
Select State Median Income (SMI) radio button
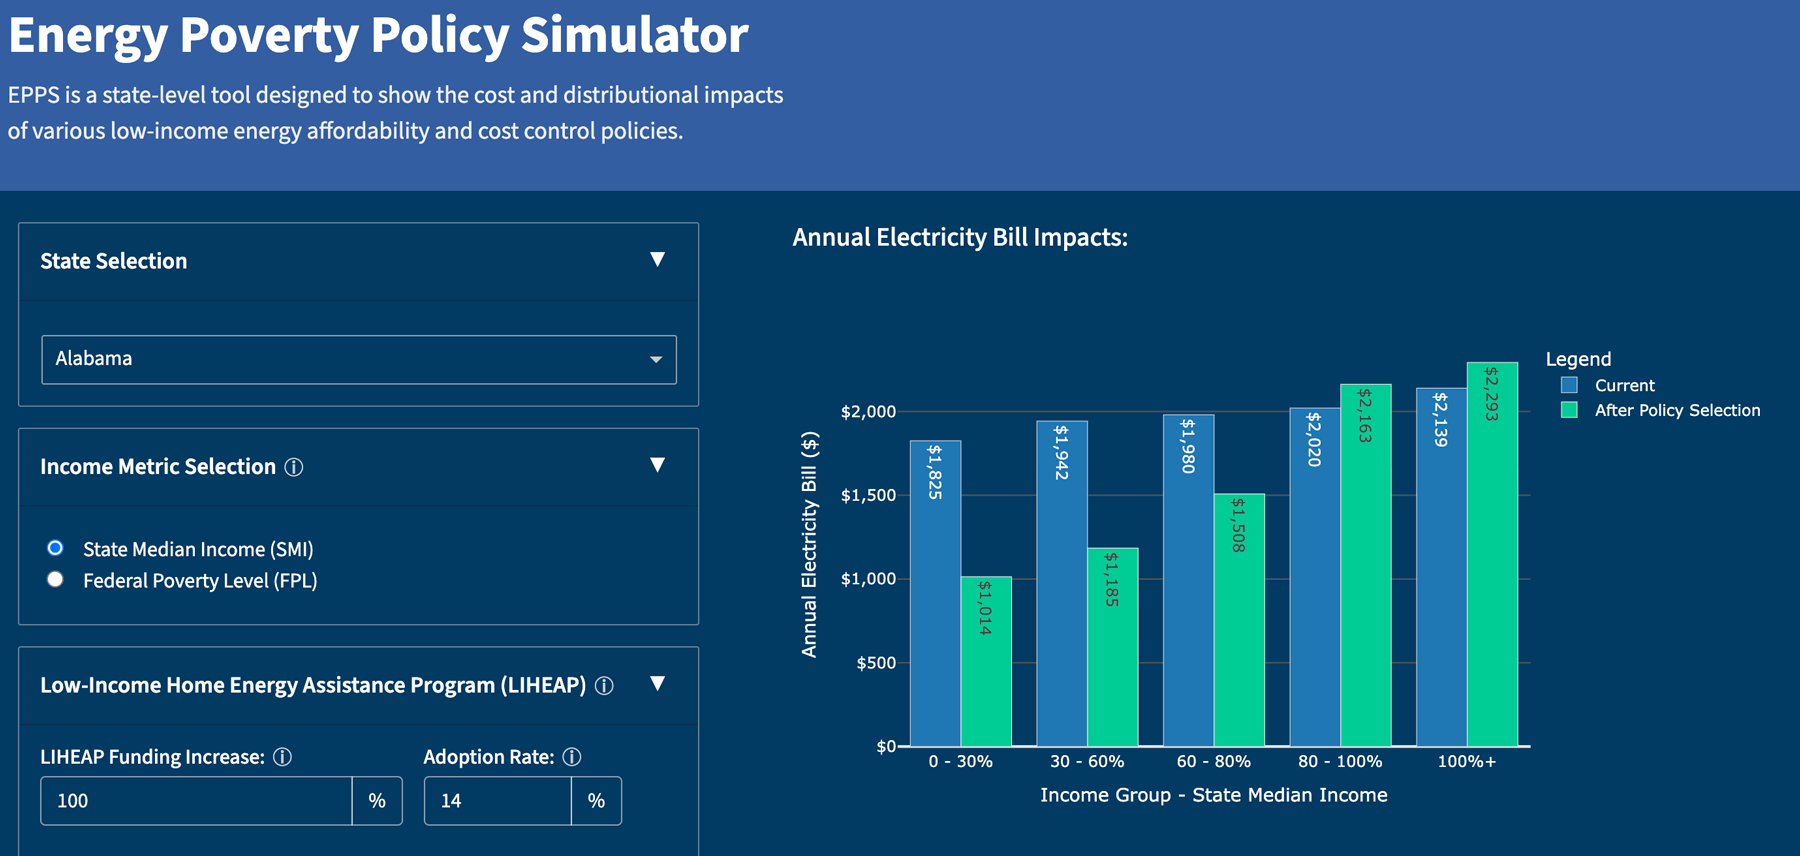(x=56, y=548)
